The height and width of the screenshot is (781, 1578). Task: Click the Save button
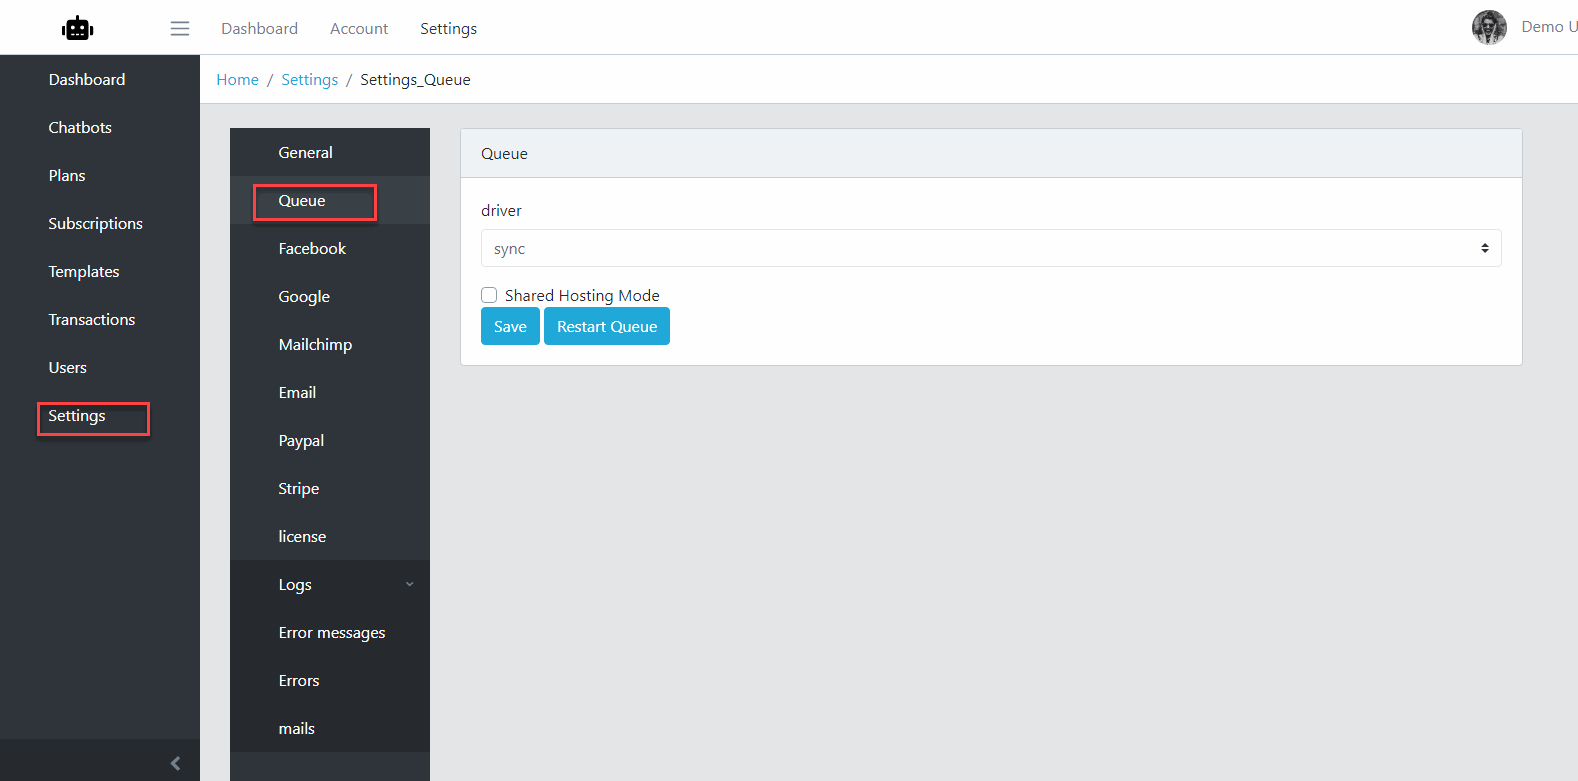point(510,326)
